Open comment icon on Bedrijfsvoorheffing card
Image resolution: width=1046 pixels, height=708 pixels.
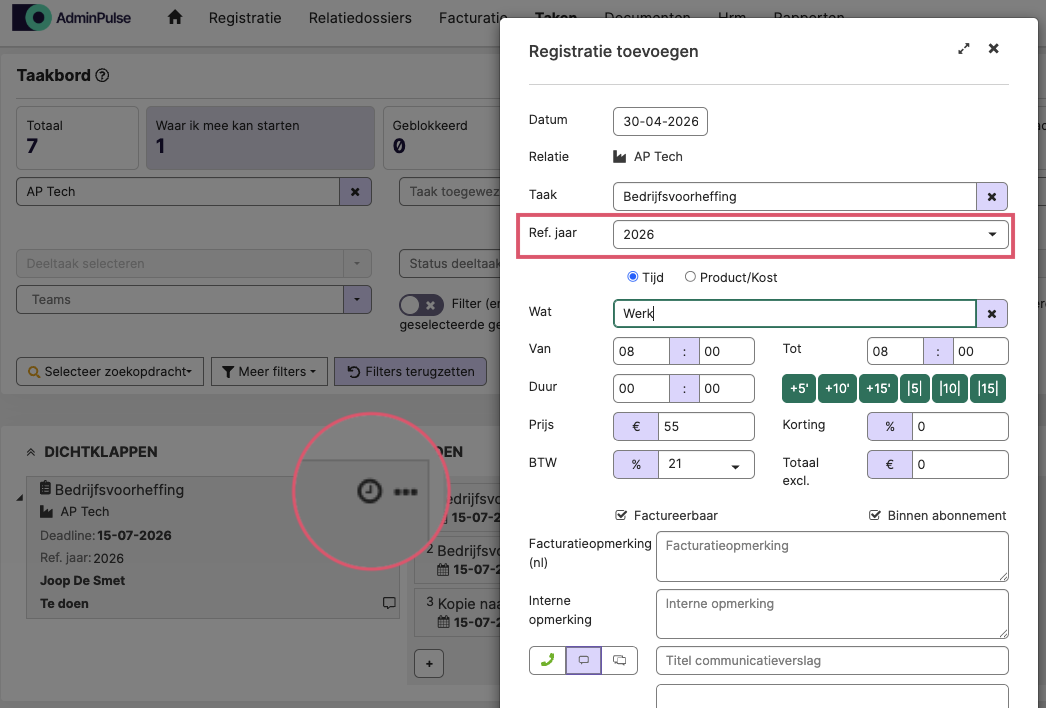pyautogui.click(x=389, y=603)
